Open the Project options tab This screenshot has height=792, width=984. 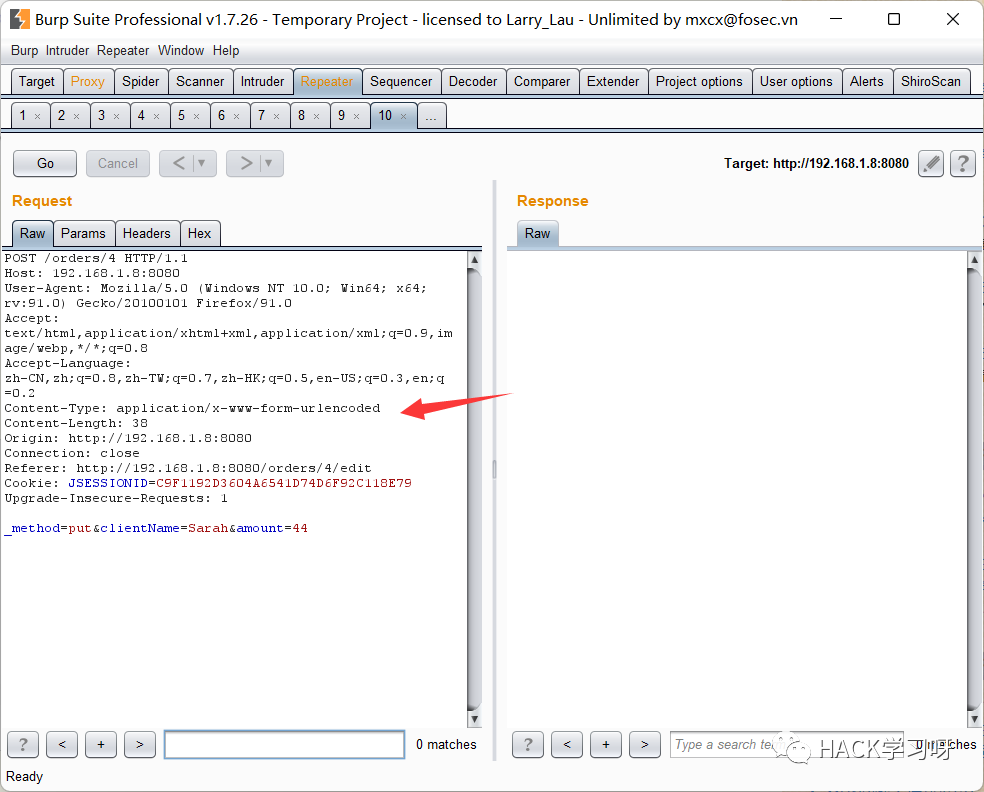(699, 82)
